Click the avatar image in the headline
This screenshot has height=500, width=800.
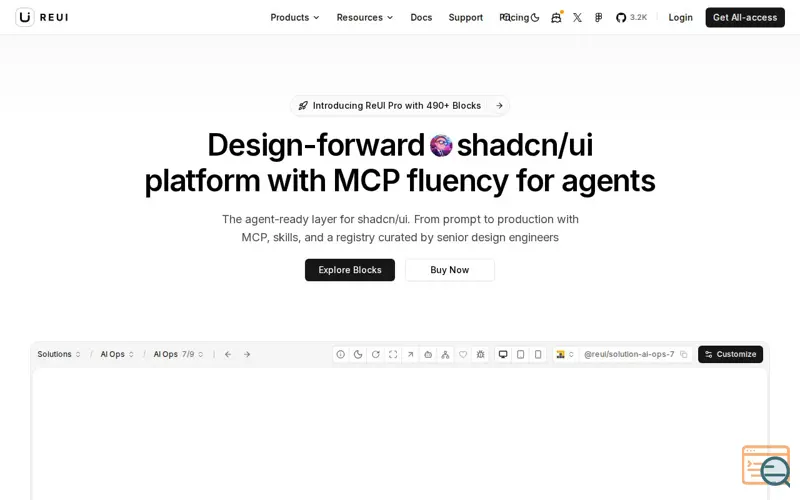click(x=441, y=145)
